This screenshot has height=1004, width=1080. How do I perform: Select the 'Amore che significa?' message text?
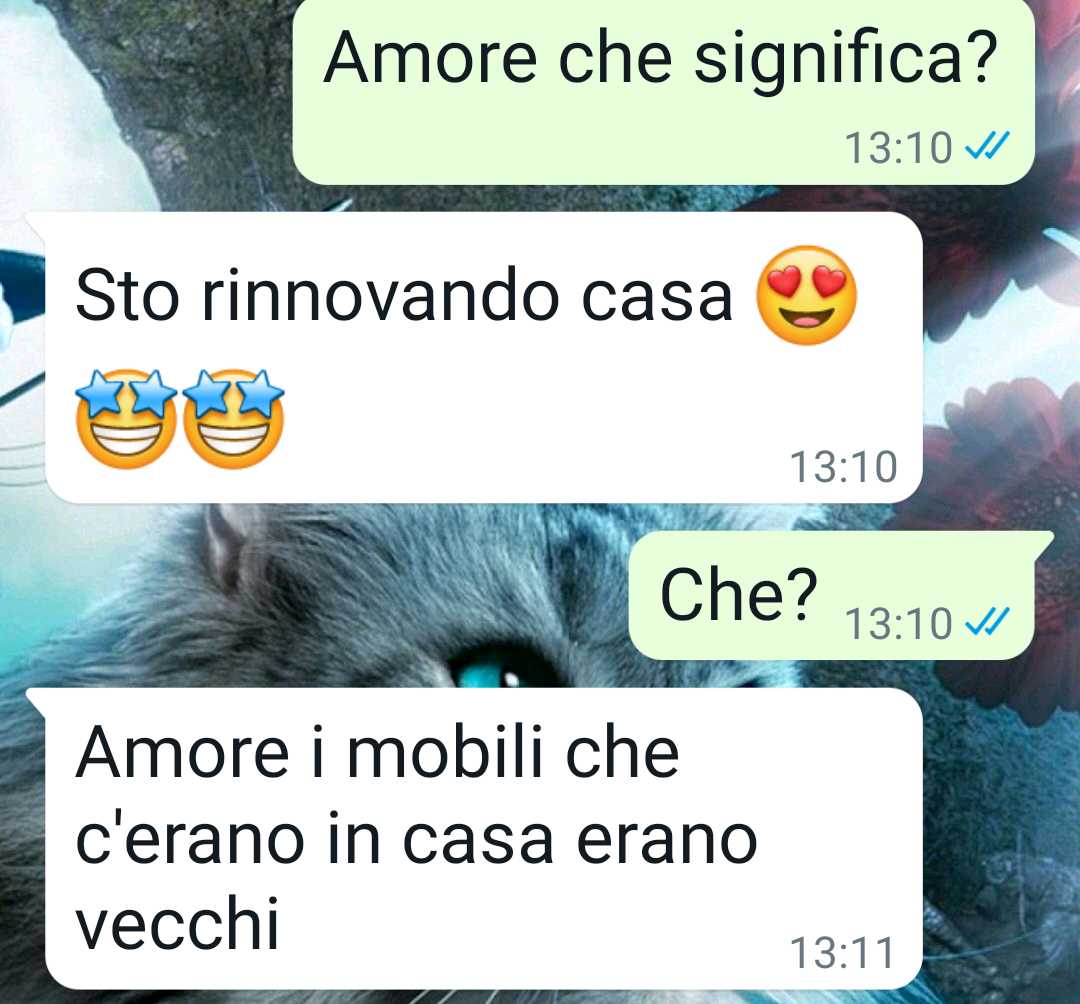coord(661,59)
